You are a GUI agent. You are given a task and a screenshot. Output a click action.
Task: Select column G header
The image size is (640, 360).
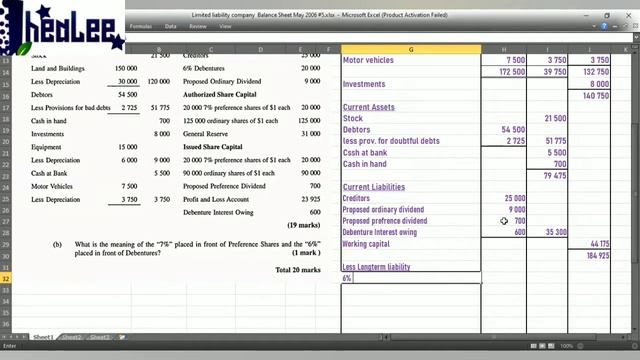pos(411,49)
